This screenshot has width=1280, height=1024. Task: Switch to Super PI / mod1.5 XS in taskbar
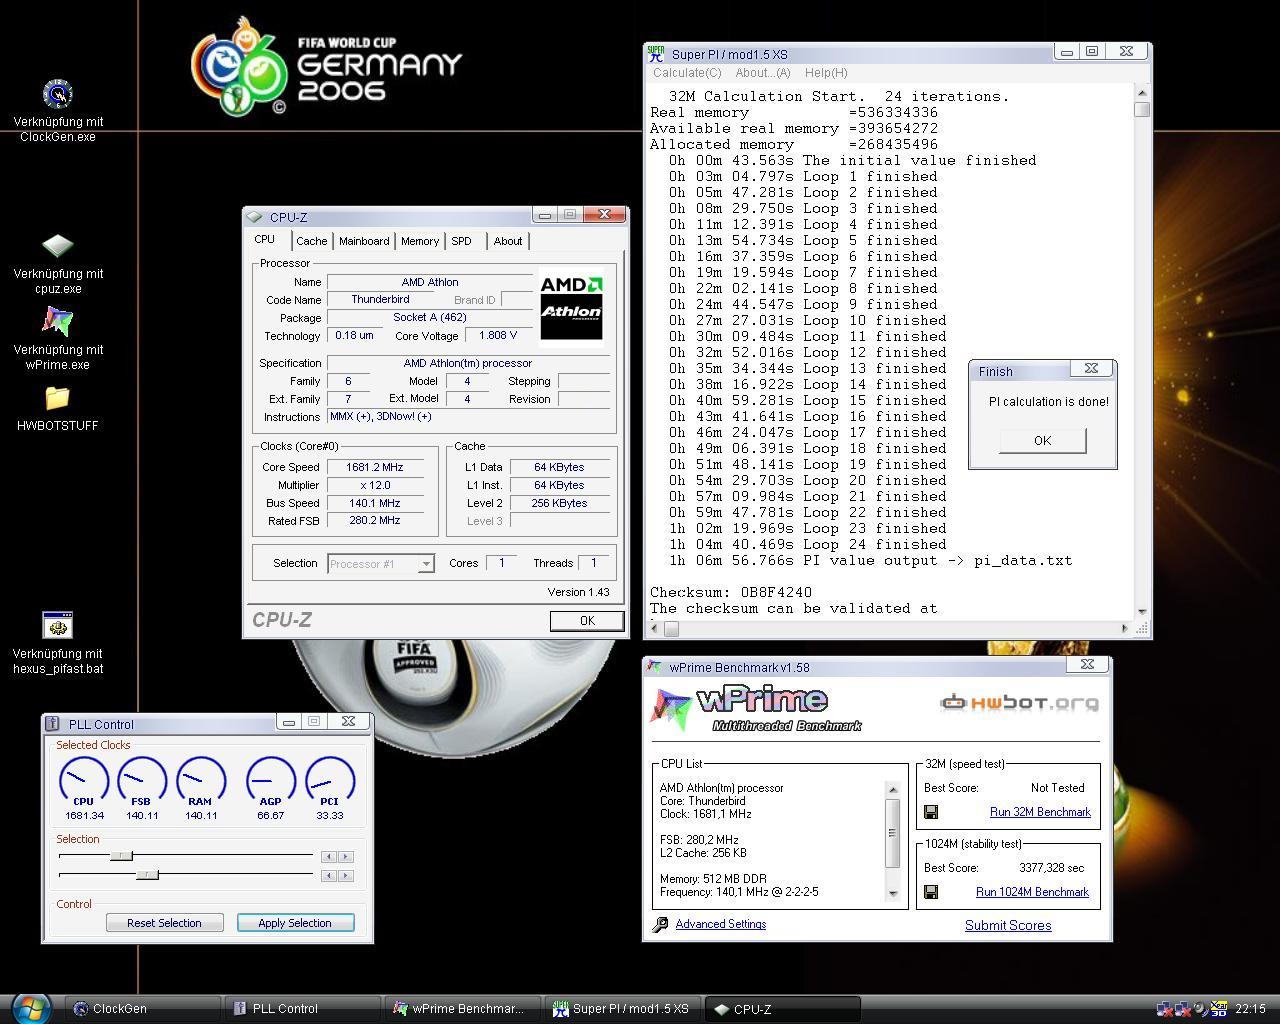(x=622, y=1009)
